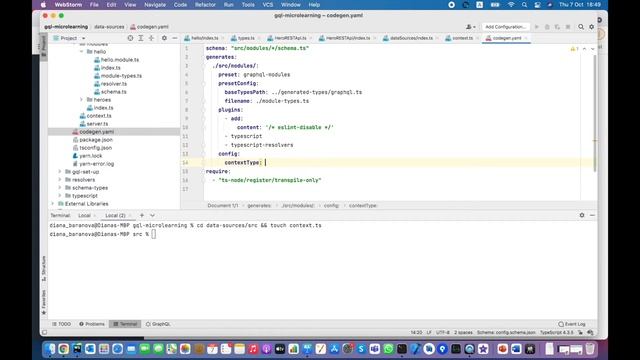Open the Wi-Fi menu bar icon

point(511,5)
